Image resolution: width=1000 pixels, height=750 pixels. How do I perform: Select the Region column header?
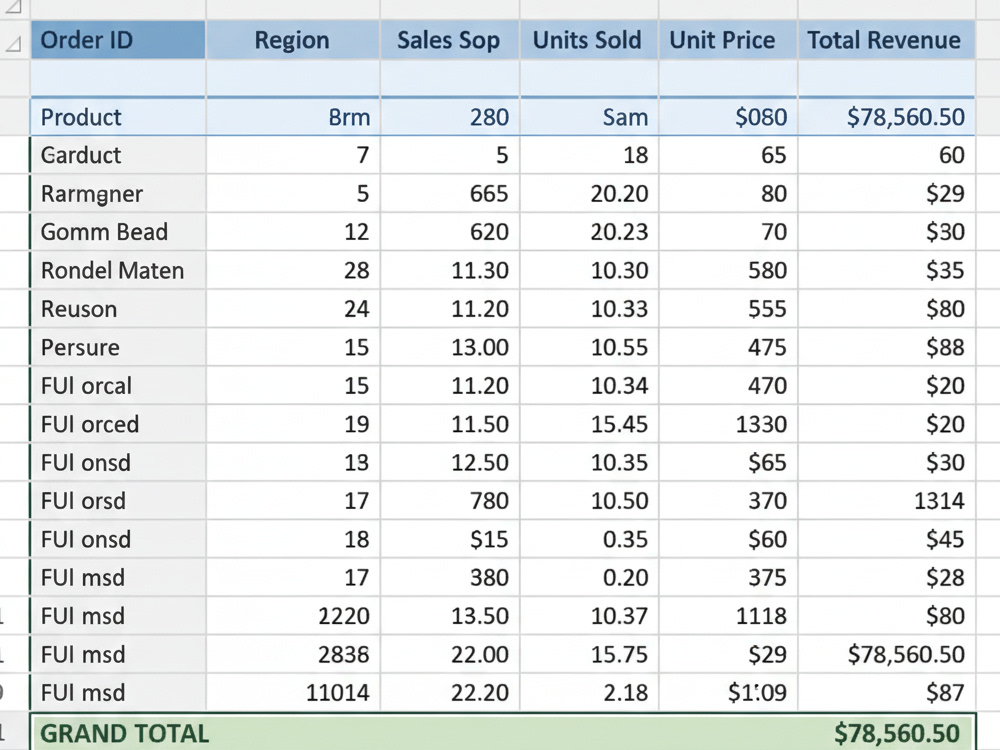click(x=293, y=40)
